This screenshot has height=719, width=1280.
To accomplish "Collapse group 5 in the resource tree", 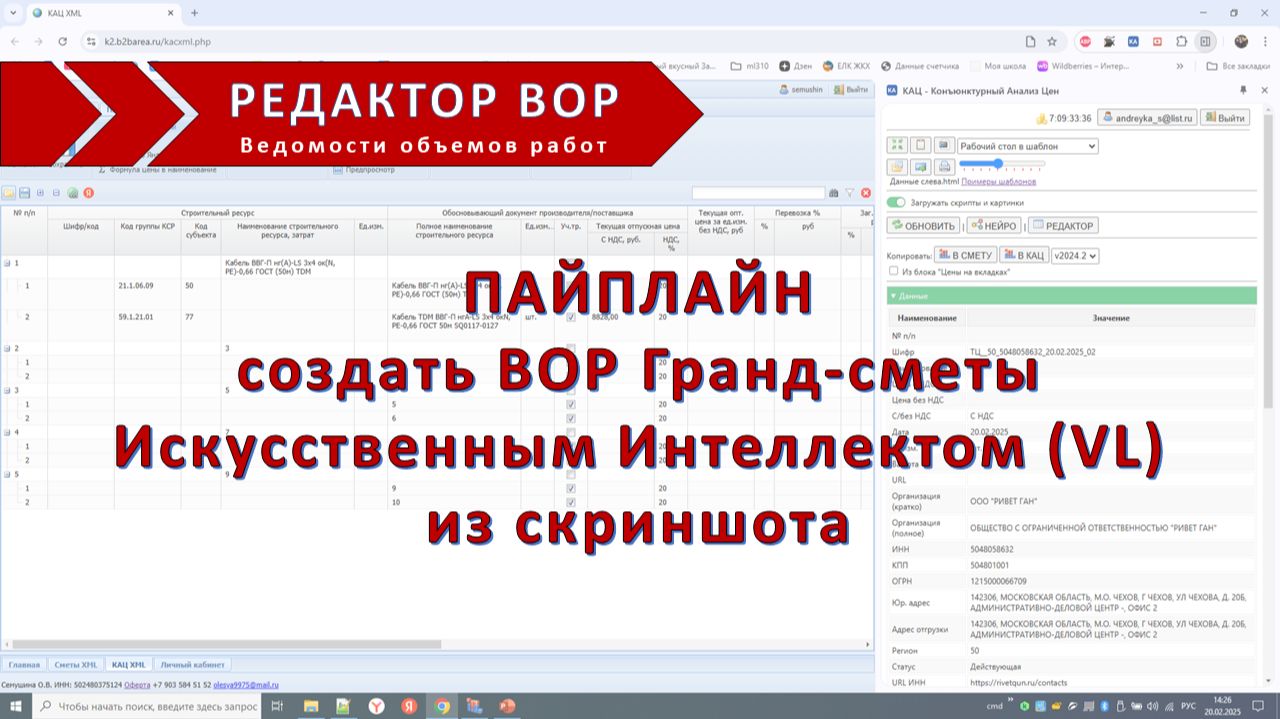I will coord(7,475).
